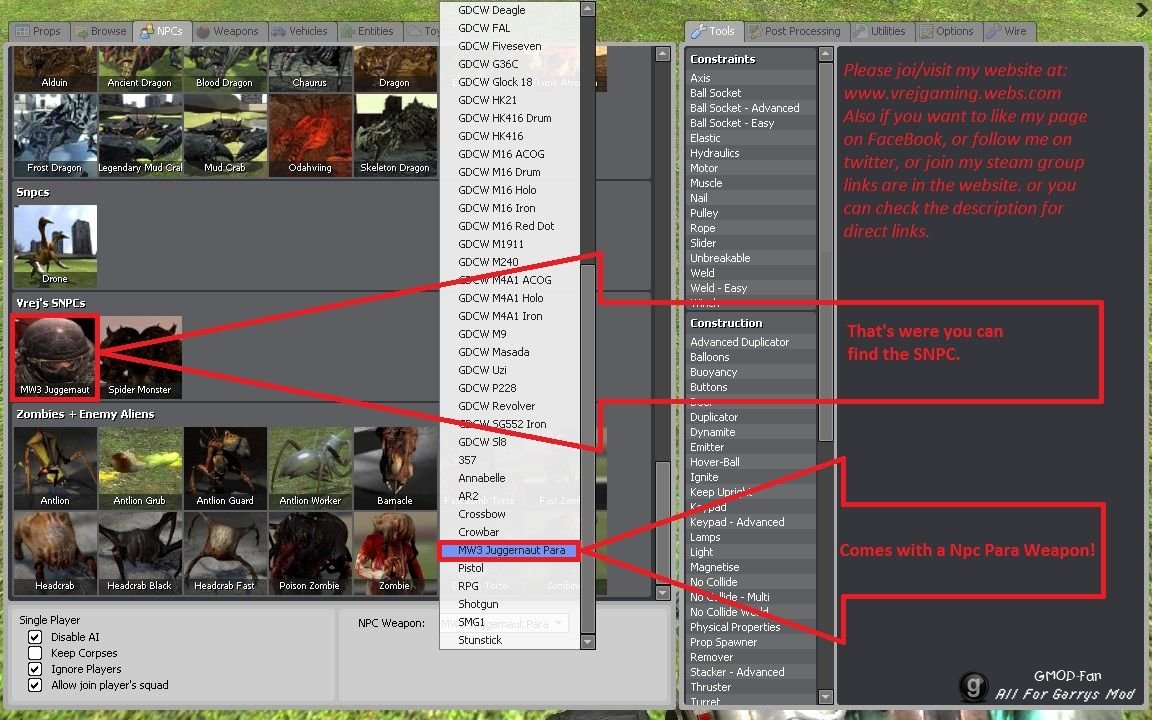This screenshot has height=720, width=1152.
Task: Spawn the Antlion Guard NPC
Action: [x=225, y=468]
